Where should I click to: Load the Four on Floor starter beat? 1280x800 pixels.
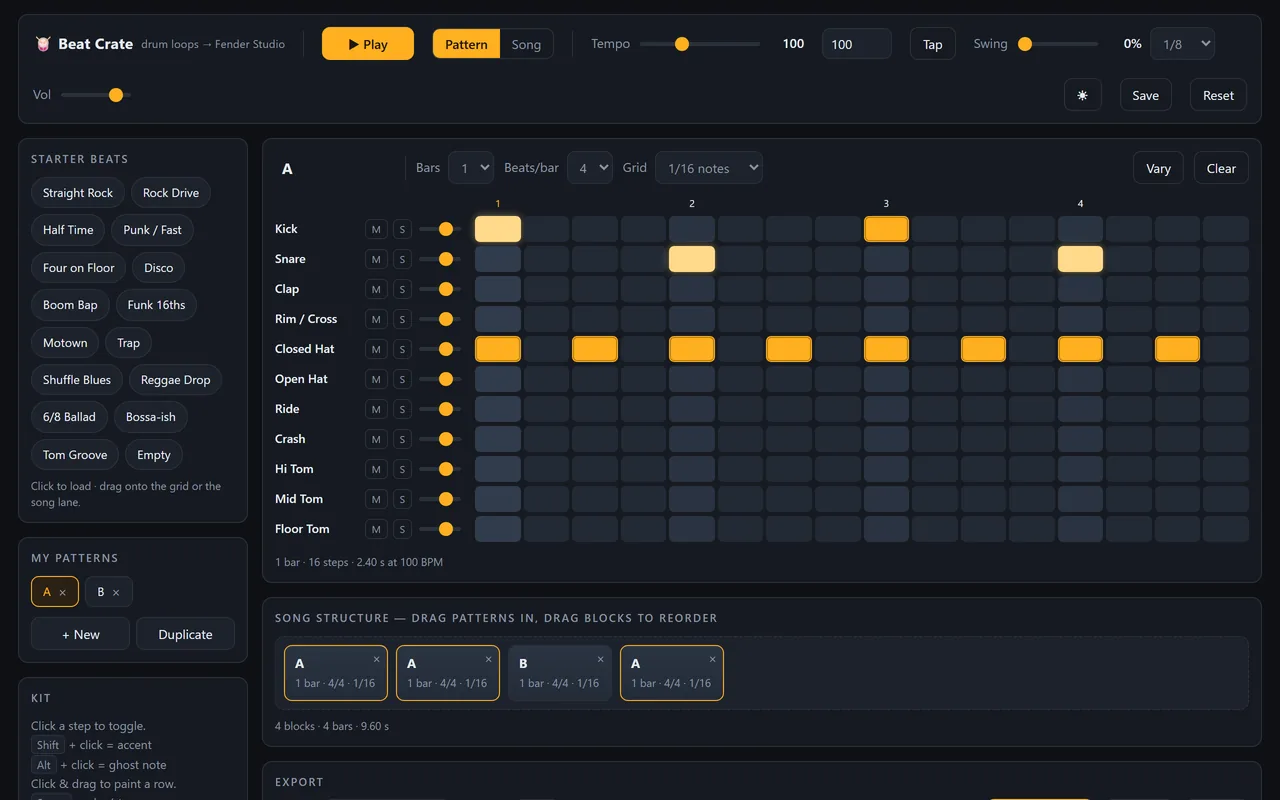coord(79,267)
